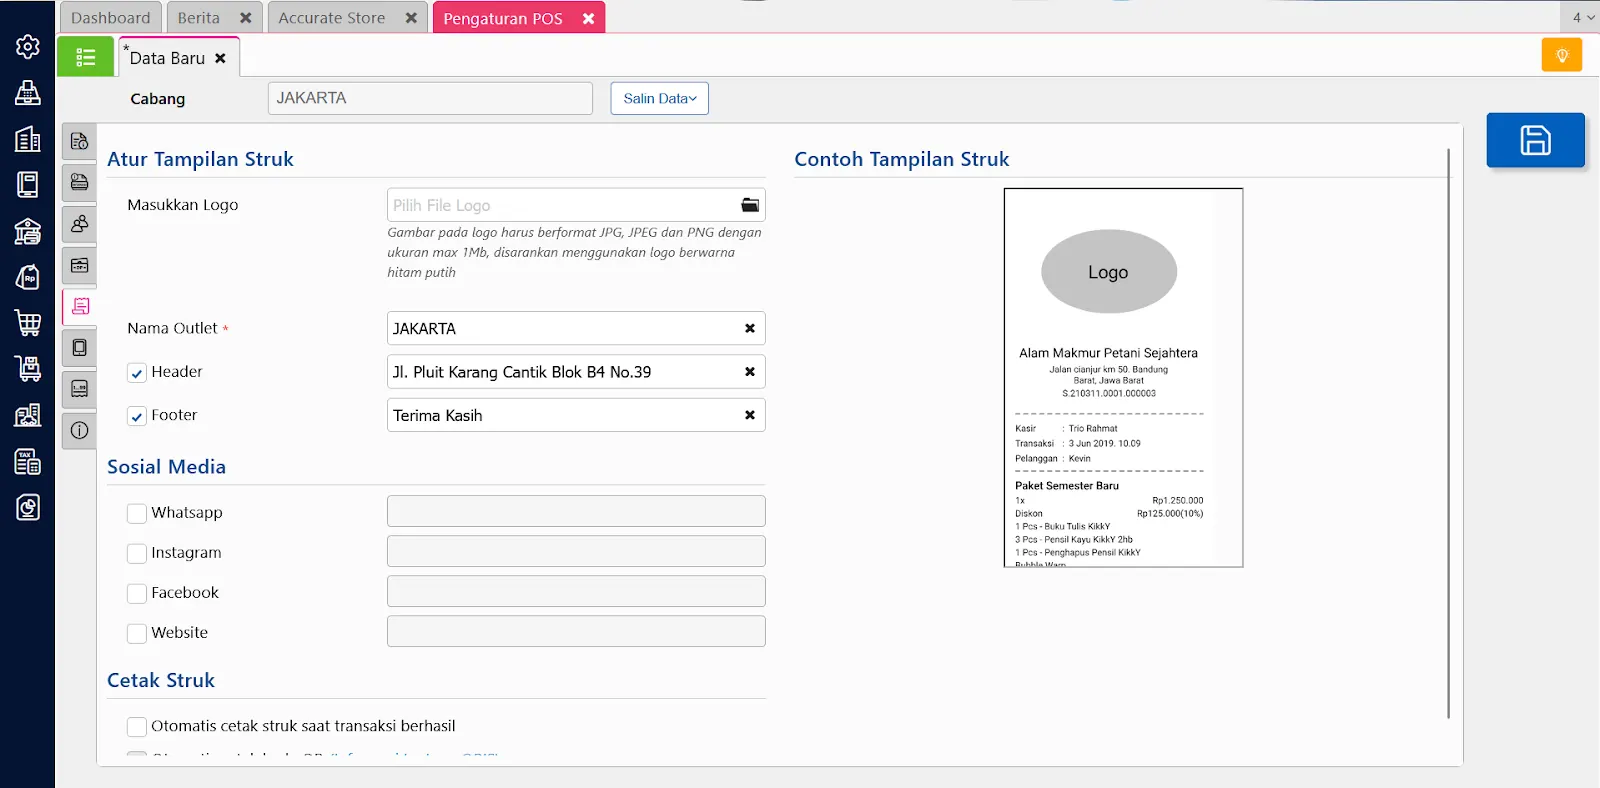
Task: Click the Cetak Struk section heading
Action: coord(161,680)
